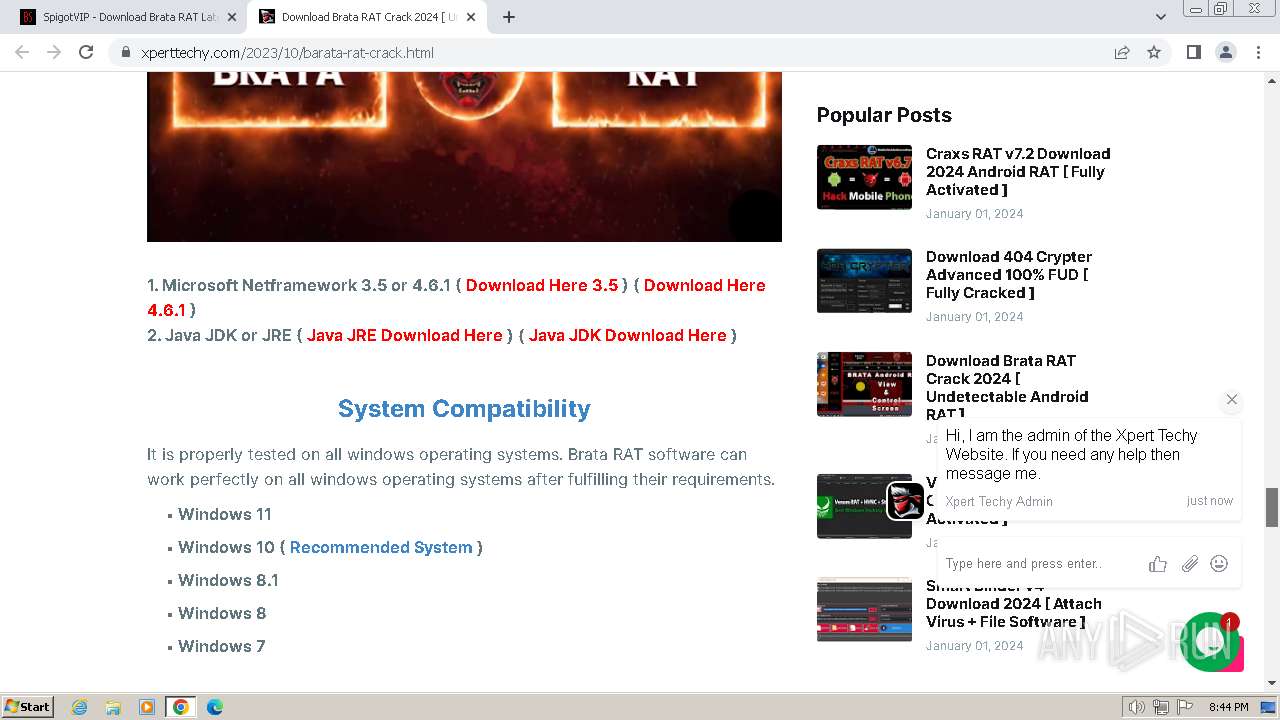Click Smart Binder post thumbnail

(864, 609)
